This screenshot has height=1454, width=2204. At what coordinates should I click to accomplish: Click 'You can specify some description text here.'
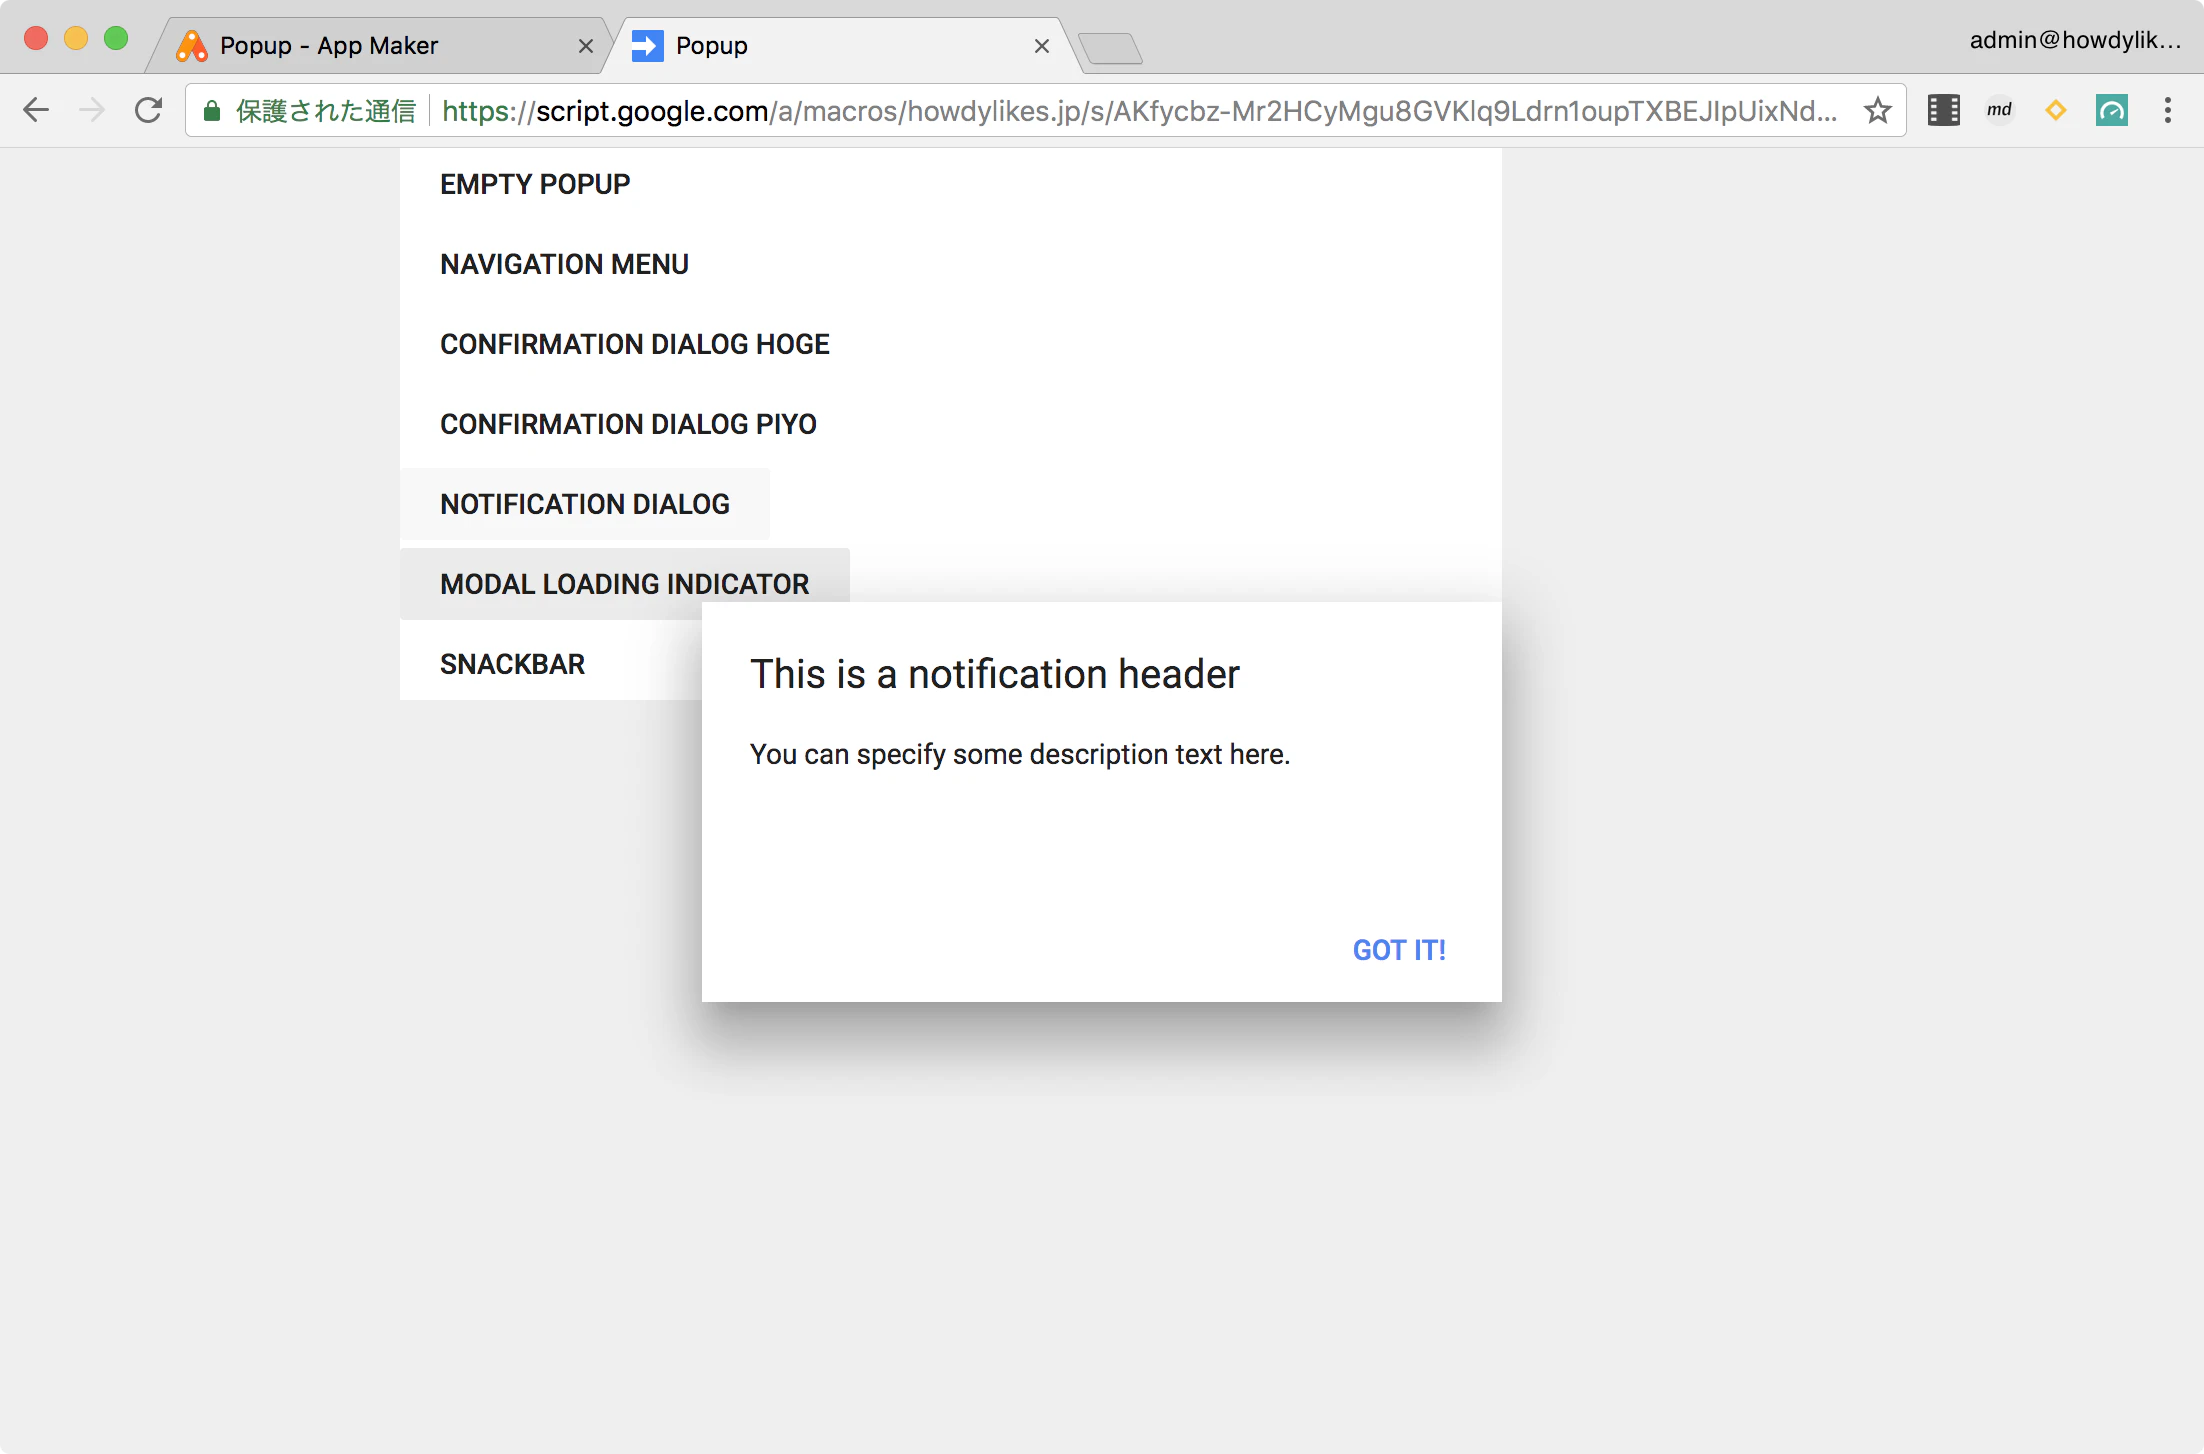pyautogui.click(x=1020, y=754)
